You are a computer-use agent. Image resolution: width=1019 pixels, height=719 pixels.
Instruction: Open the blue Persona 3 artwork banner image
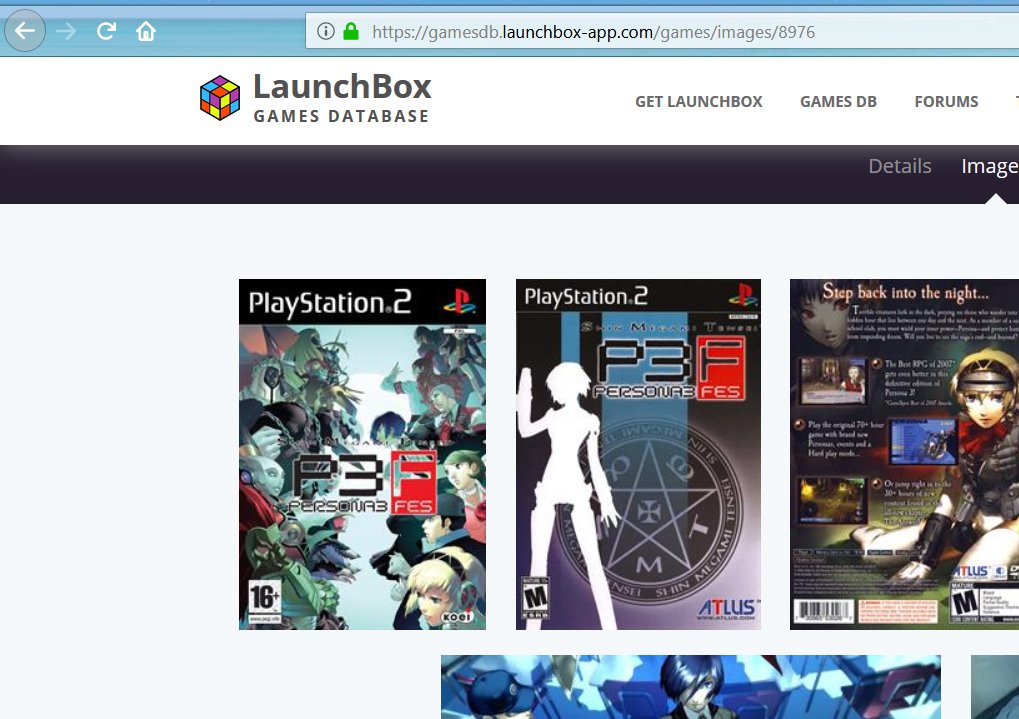tap(691, 687)
